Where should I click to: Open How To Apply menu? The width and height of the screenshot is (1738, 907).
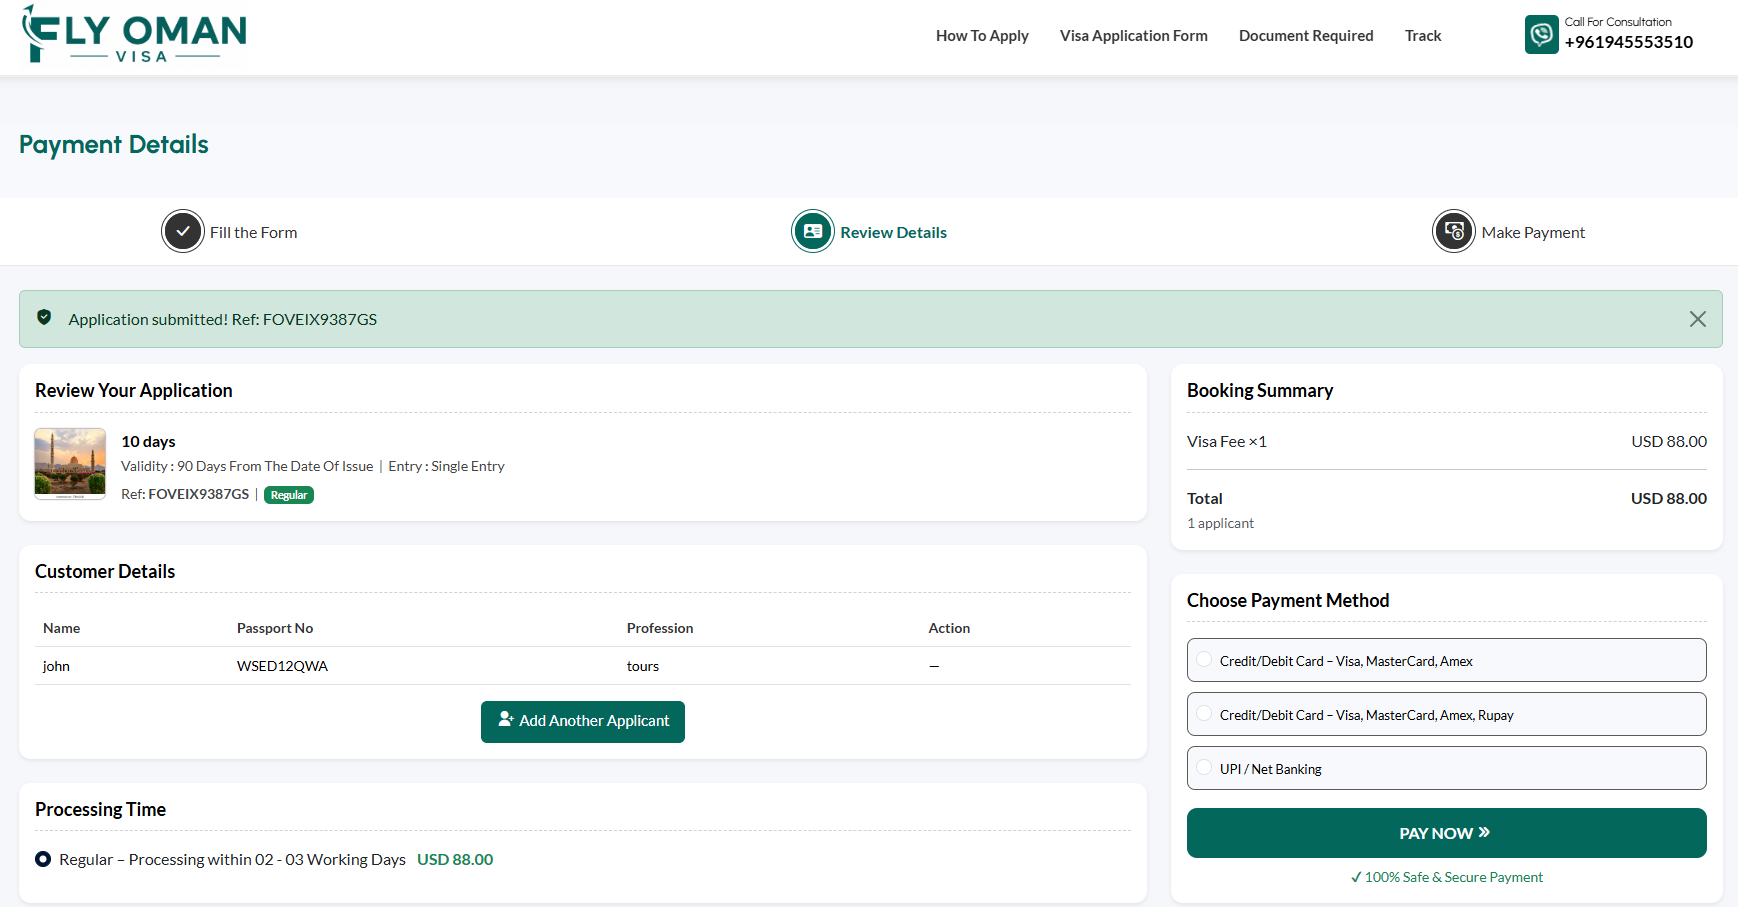click(x=982, y=36)
